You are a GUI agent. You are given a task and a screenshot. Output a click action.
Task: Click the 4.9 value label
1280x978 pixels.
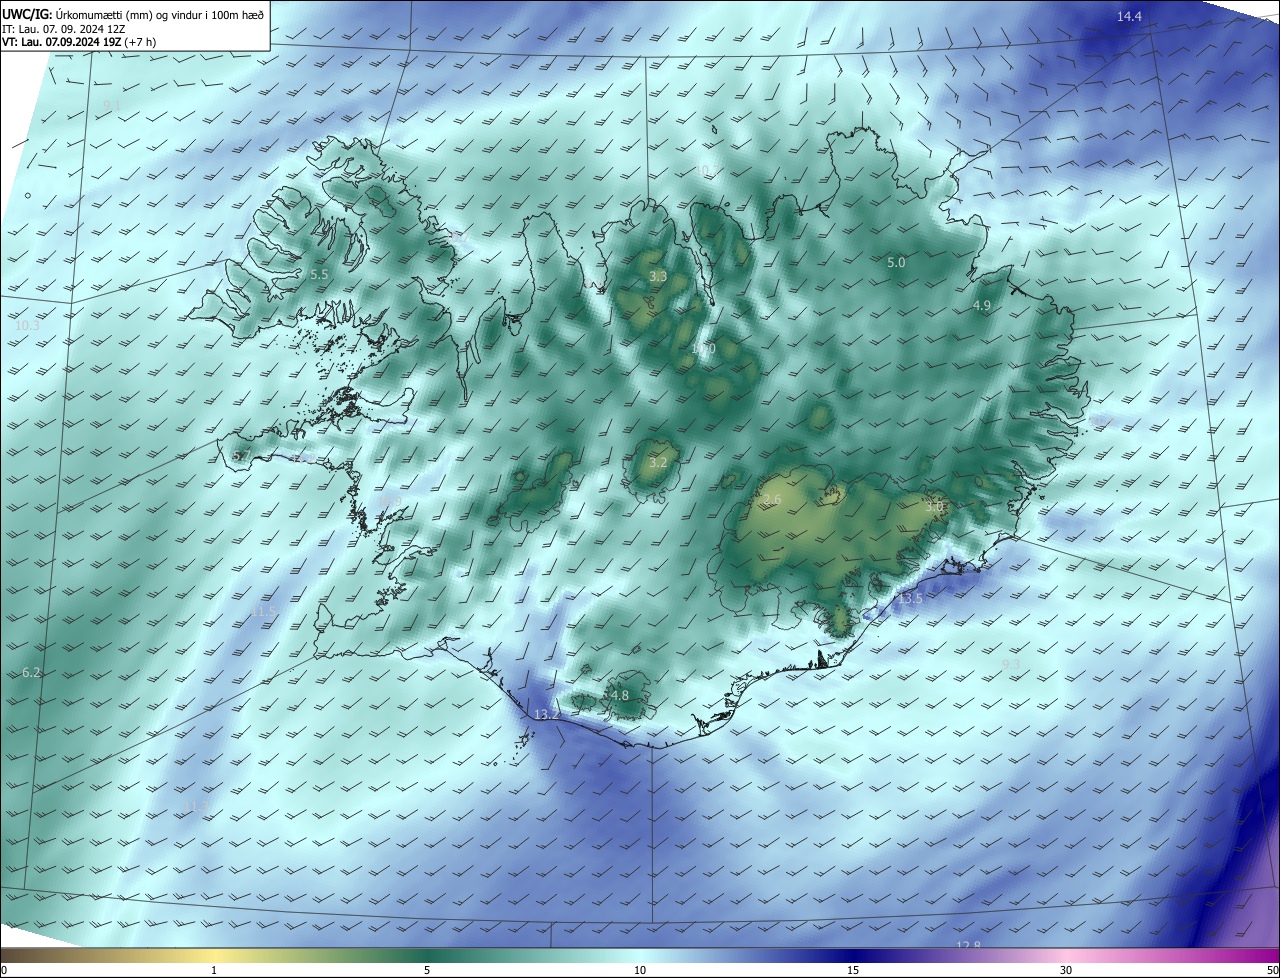coord(981,306)
